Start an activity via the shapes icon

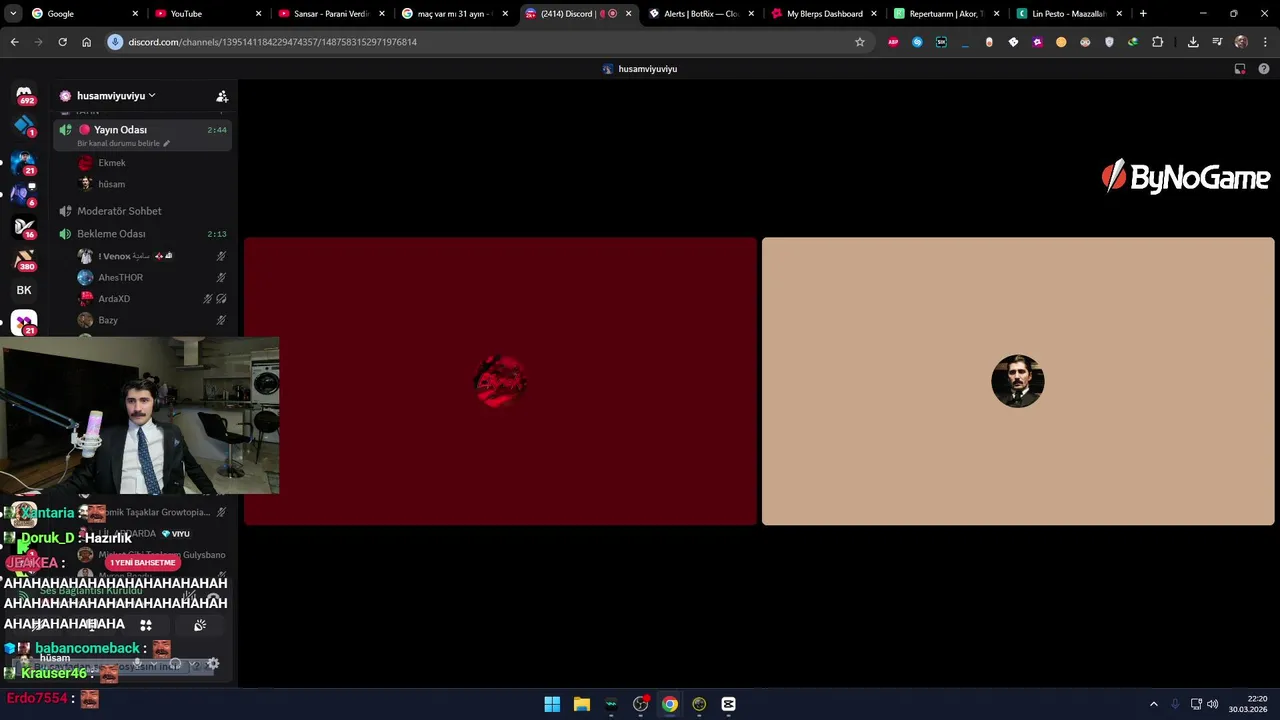pyautogui.click(x=146, y=625)
